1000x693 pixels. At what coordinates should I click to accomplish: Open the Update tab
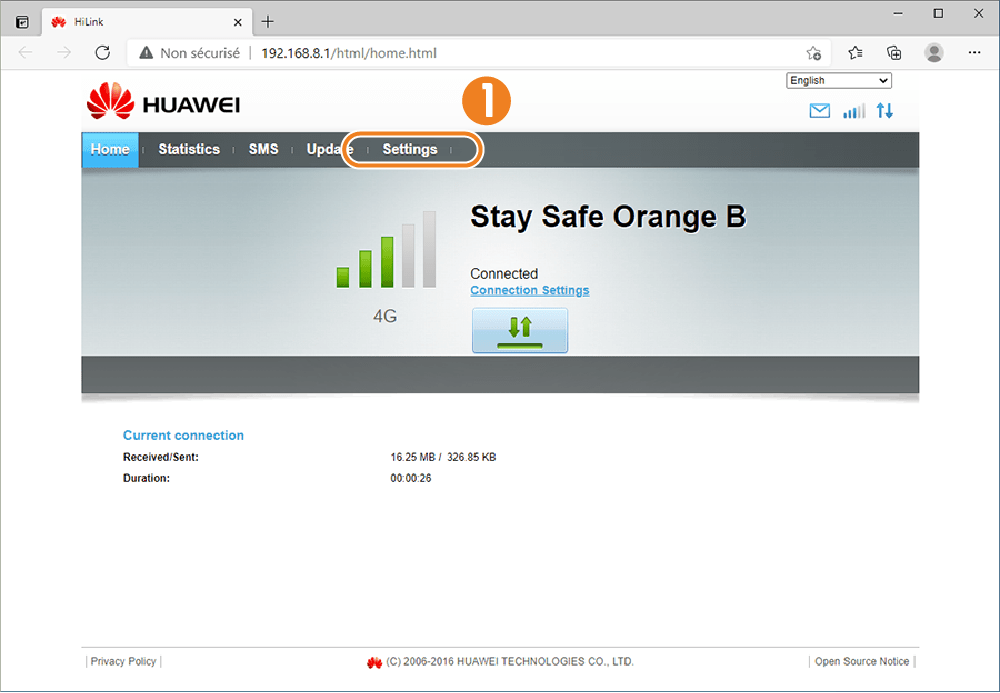tap(330, 149)
